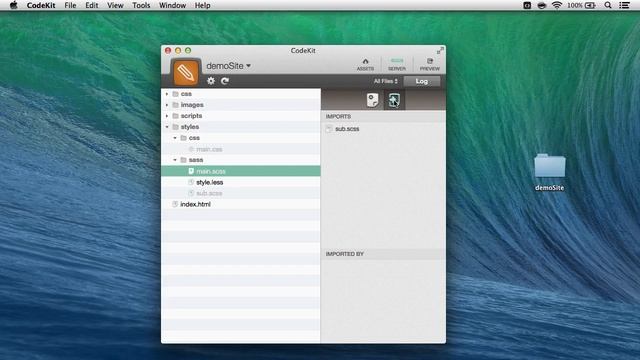
Task: Collapse the styles folder
Action: 167,127
